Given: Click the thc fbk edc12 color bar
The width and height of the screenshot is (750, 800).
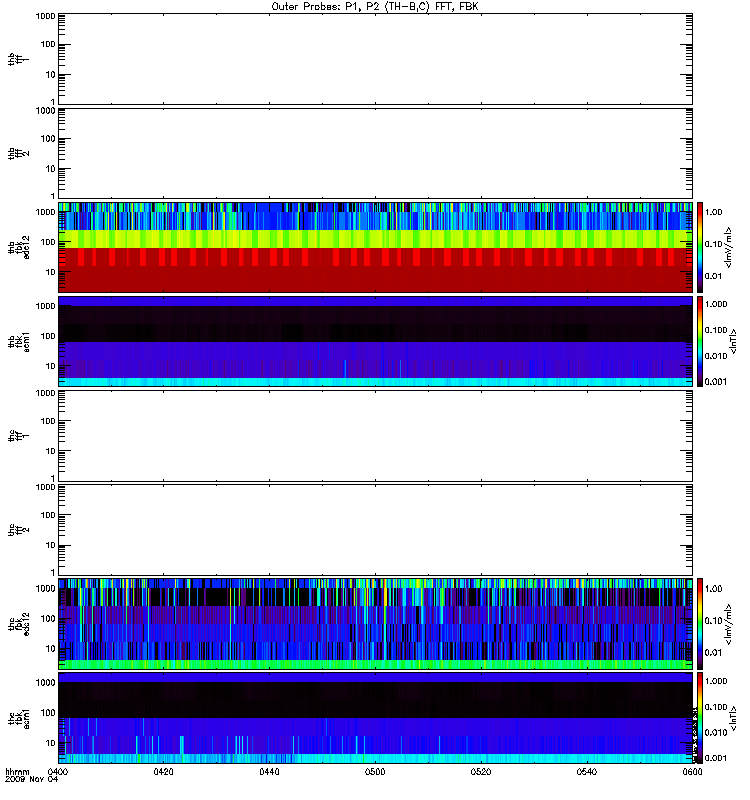Looking at the screenshot, I should click(x=700, y=623).
